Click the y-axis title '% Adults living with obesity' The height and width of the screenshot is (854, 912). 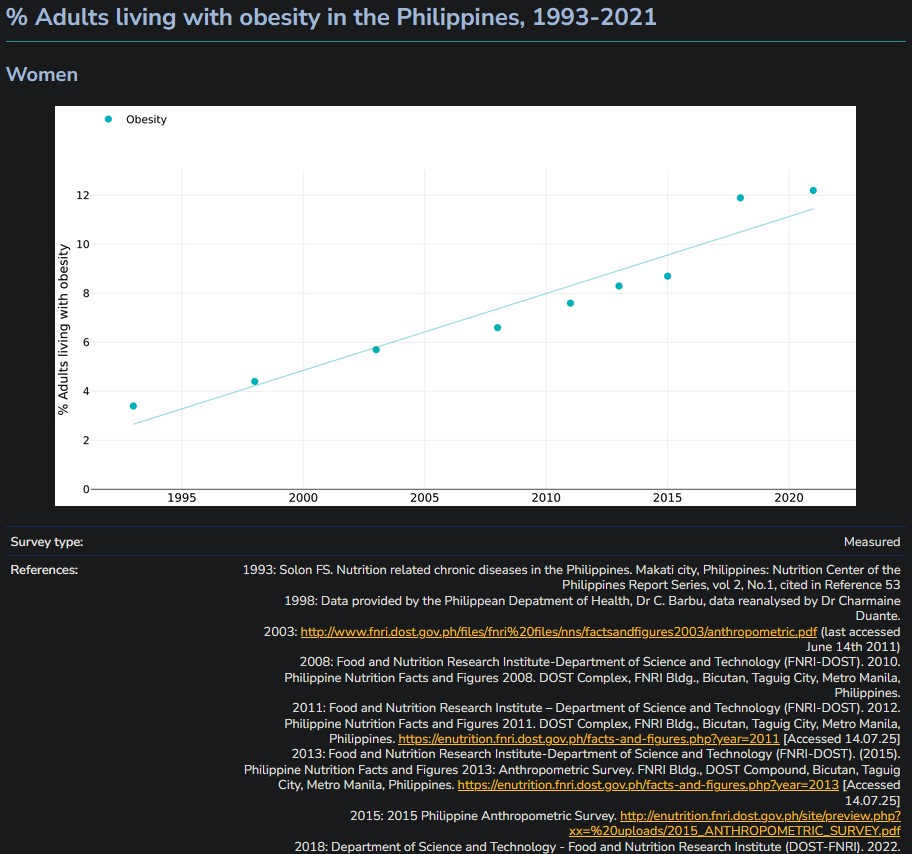pos(63,329)
